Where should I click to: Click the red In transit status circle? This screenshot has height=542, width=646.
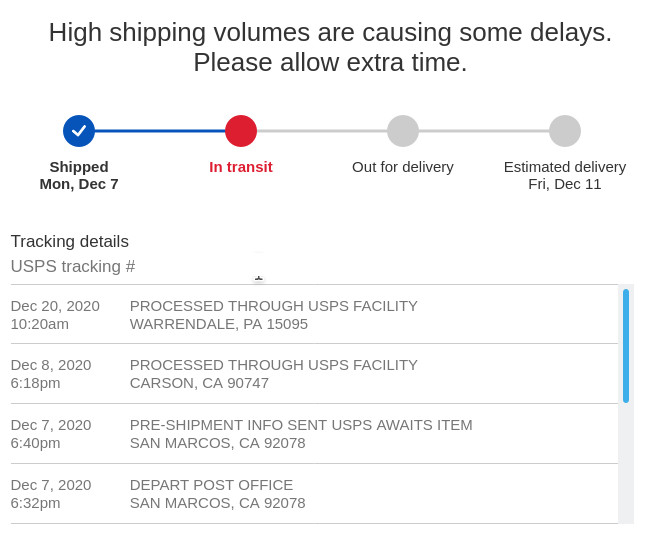(x=241, y=131)
